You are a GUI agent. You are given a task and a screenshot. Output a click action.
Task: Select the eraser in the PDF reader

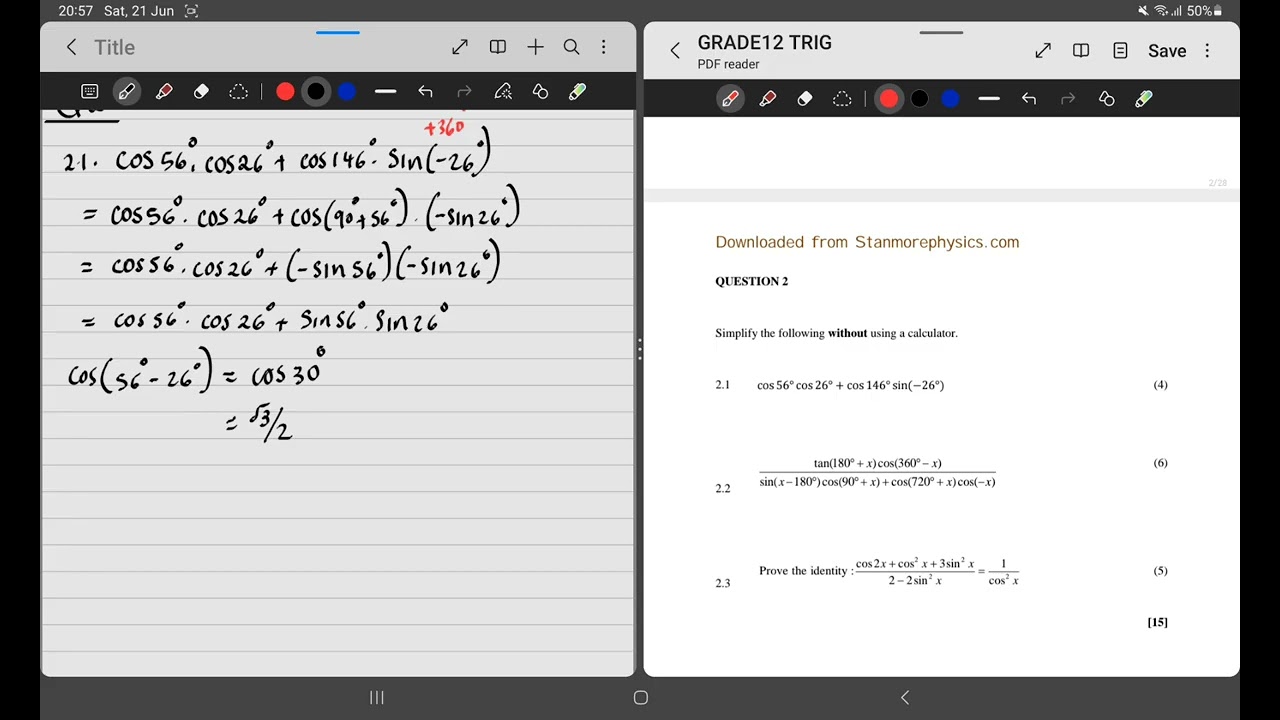[x=805, y=98]
